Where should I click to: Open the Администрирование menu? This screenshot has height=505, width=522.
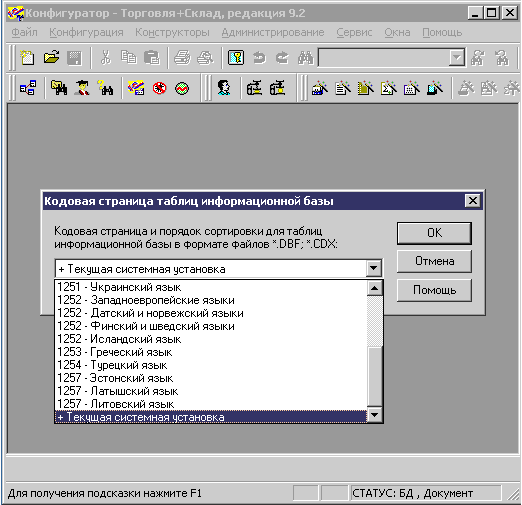coord(273,32)
